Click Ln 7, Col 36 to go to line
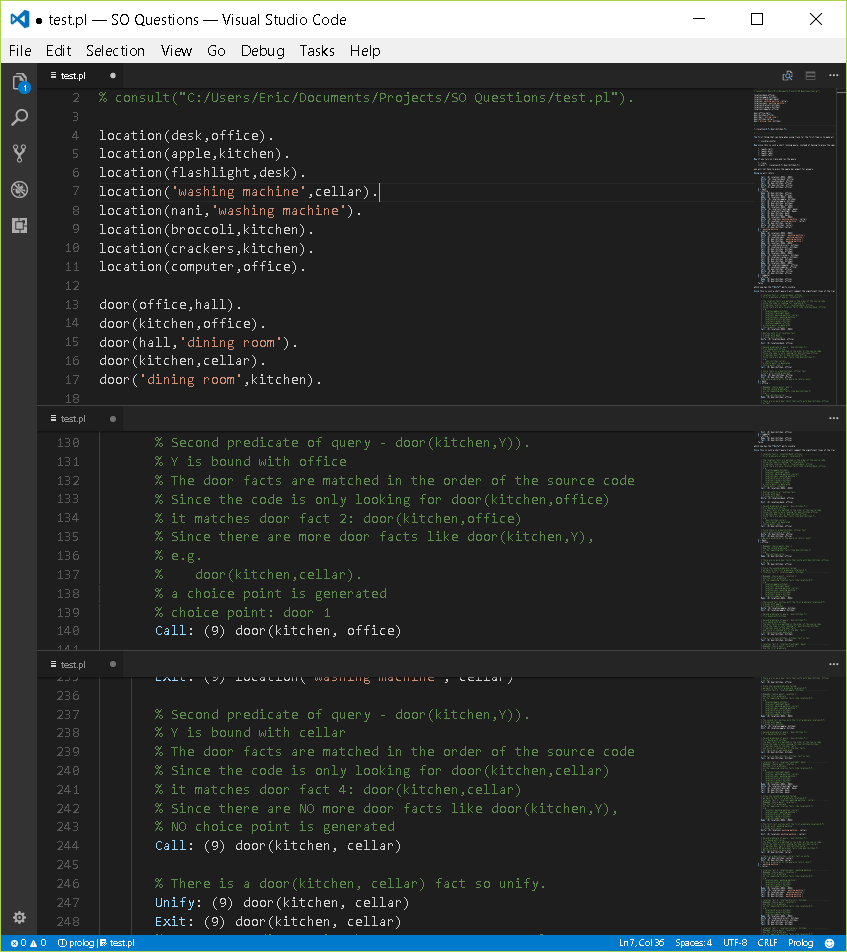 [641, 943]
